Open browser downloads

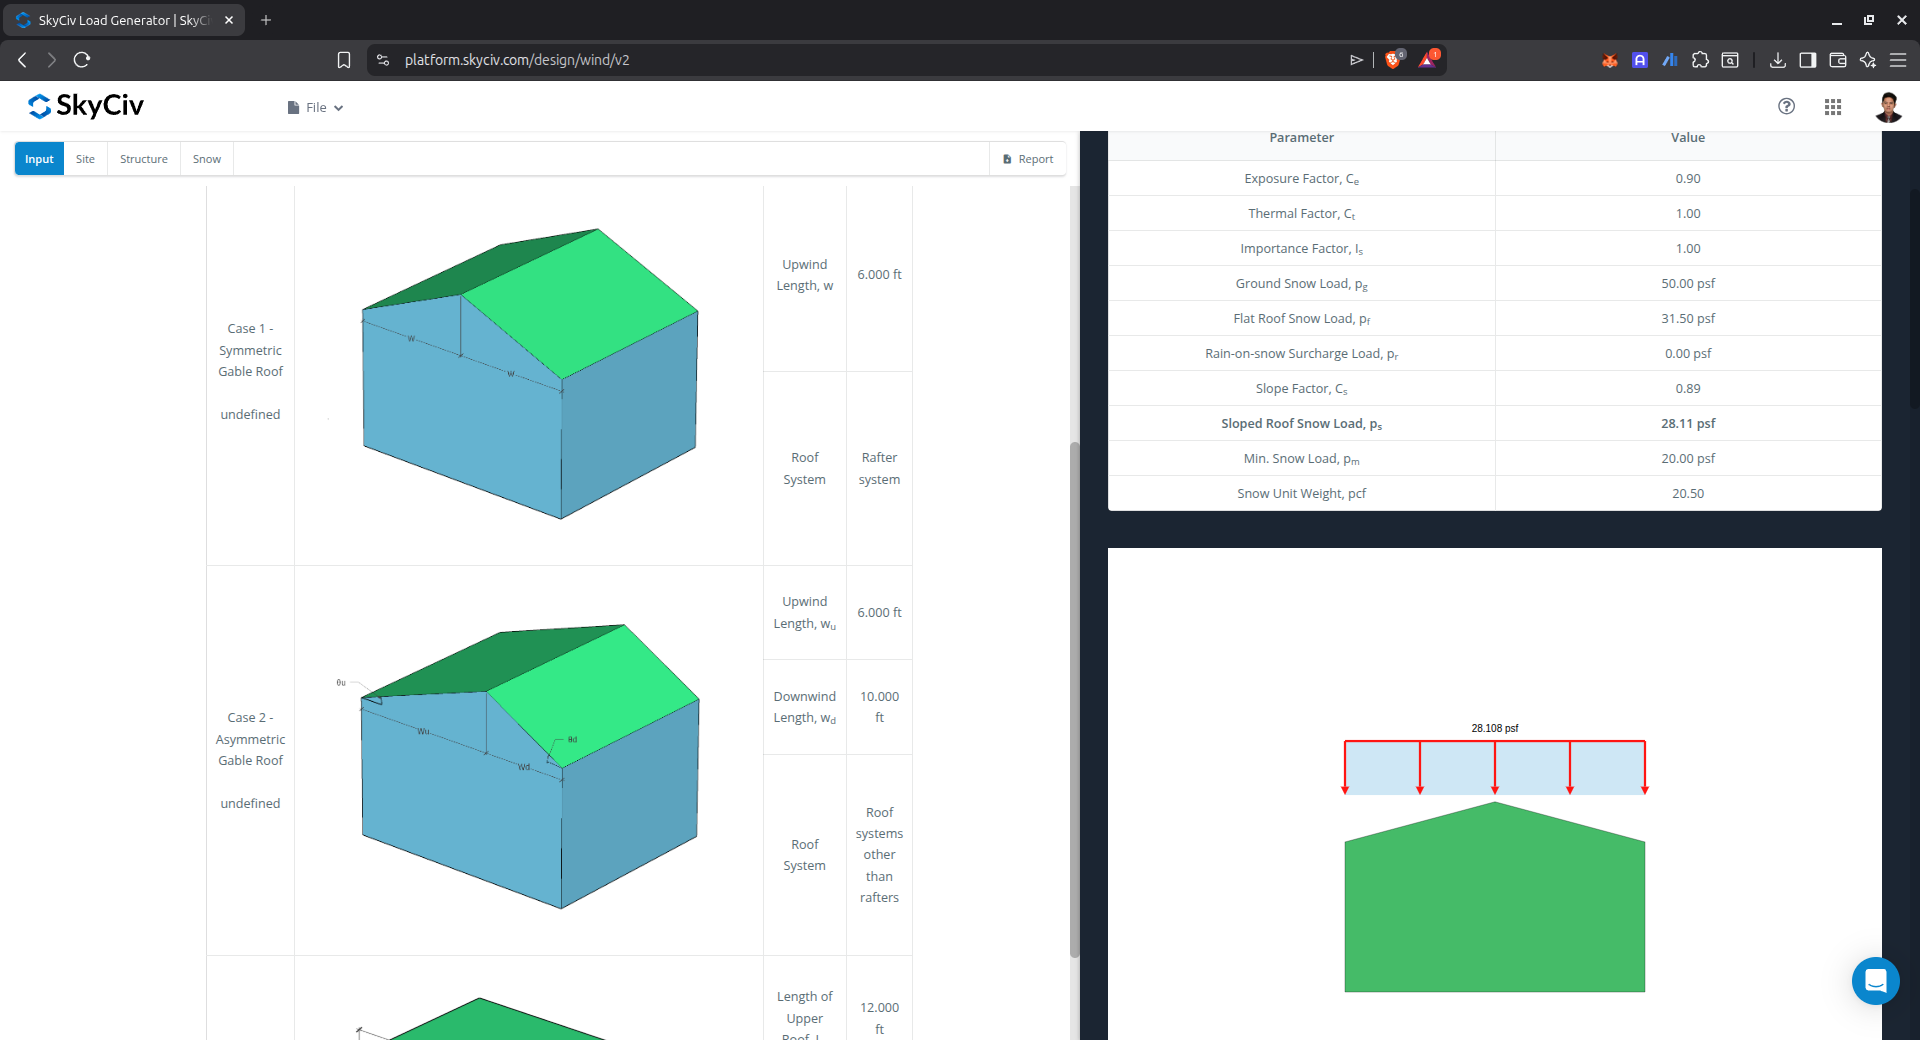(1777, 60)
